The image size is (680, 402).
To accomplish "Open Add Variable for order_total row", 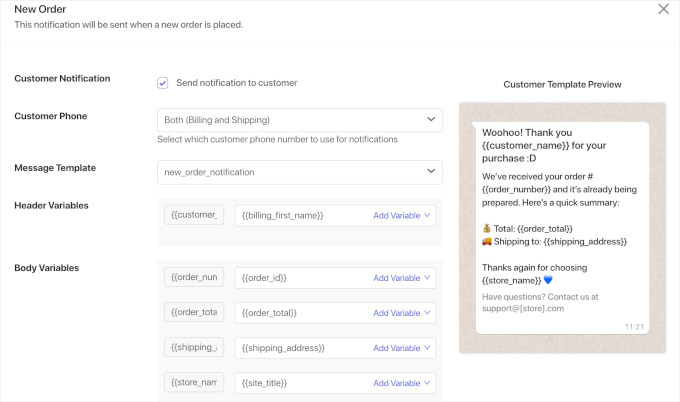I will [402, 313].
